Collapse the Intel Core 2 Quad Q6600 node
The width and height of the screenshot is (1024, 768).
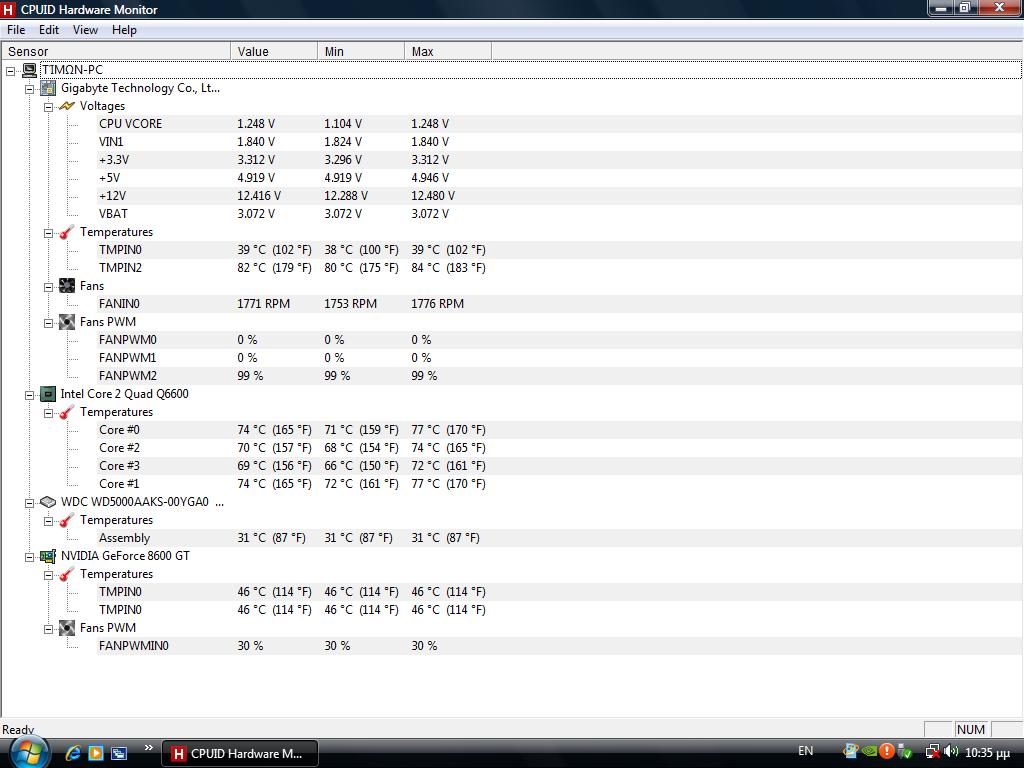click(29, 395)
